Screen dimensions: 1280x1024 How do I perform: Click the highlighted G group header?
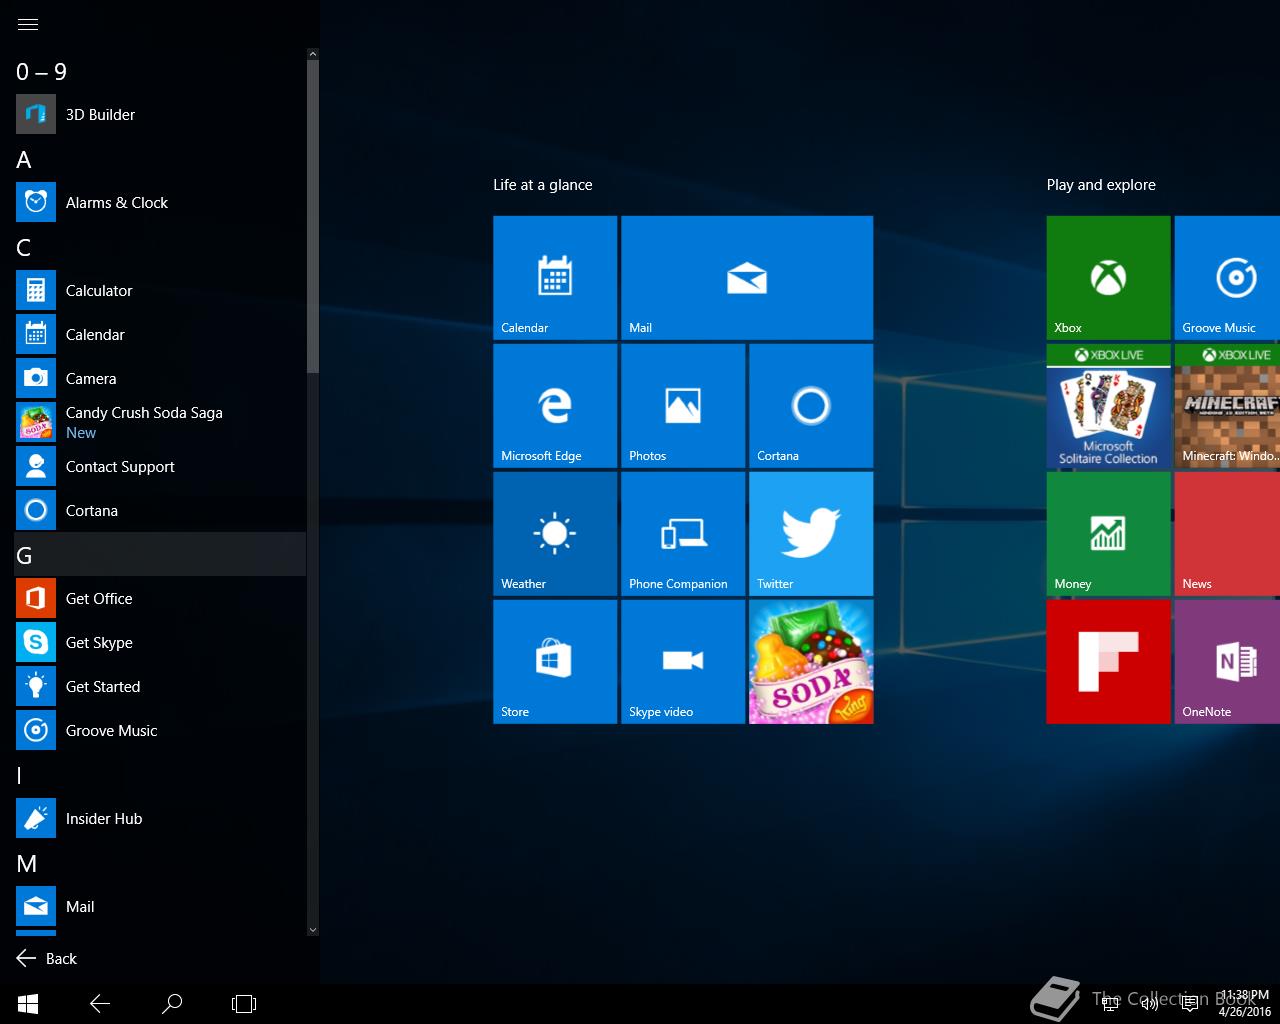coord(160,554)
